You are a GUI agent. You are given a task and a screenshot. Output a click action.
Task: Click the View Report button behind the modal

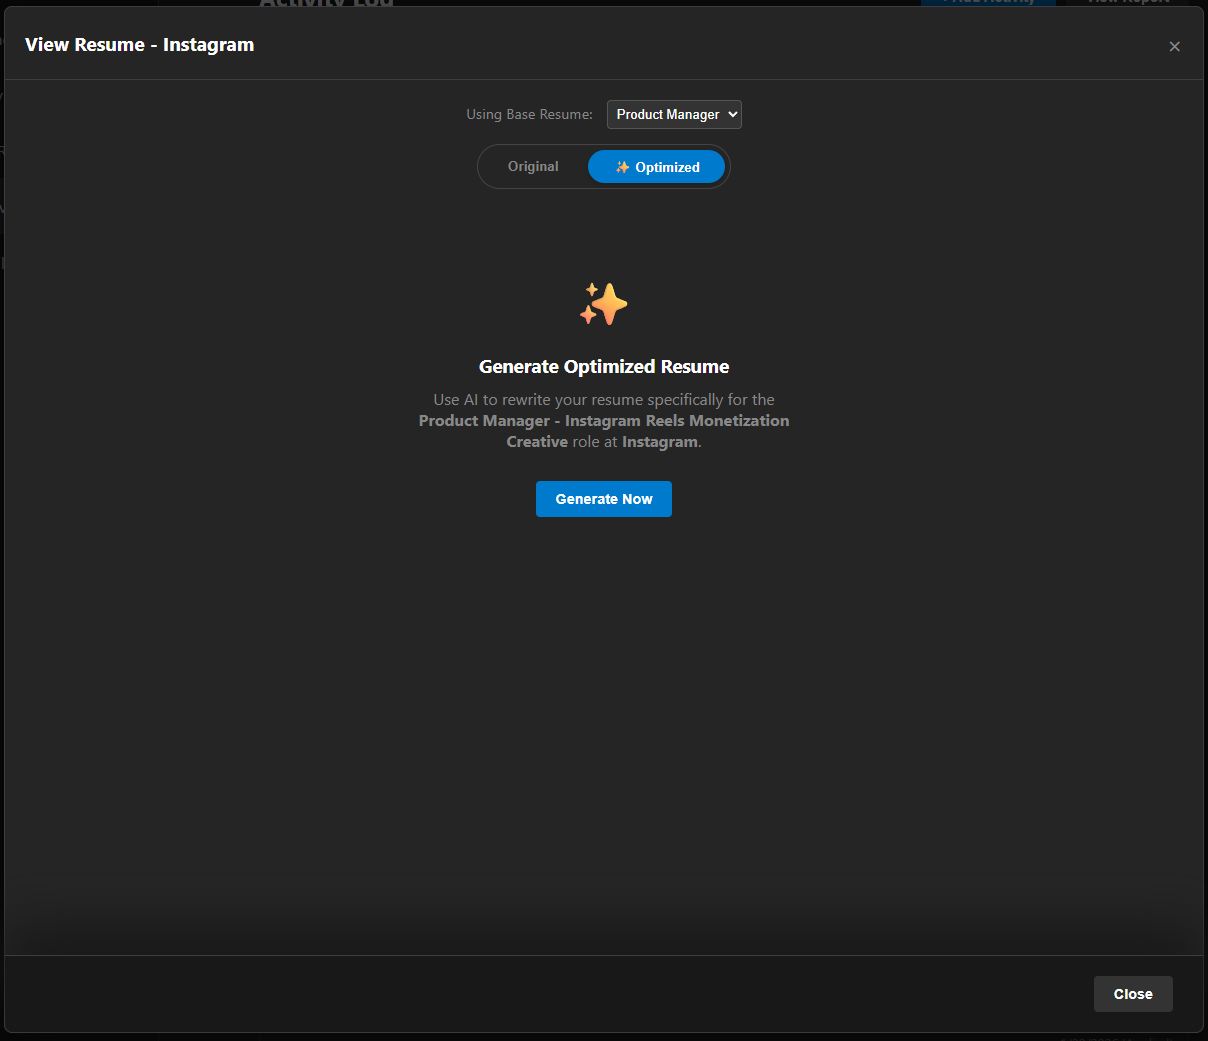1127,2
